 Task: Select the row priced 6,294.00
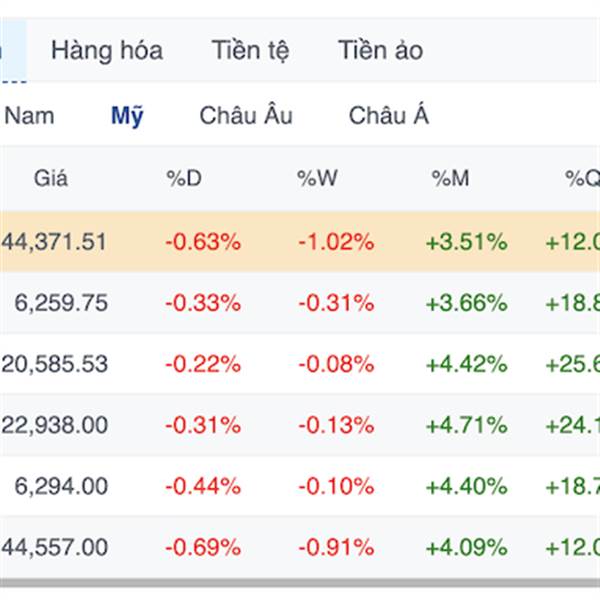click(300, 486)
